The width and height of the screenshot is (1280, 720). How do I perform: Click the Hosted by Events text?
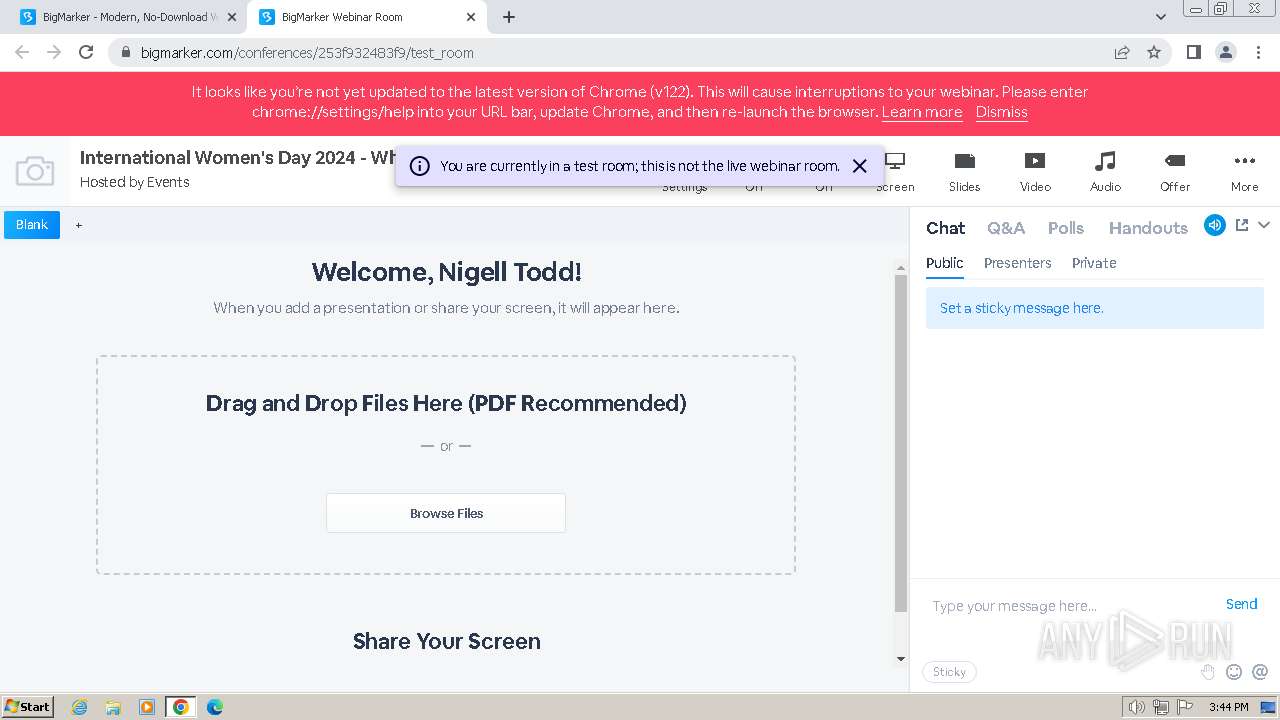(x=135, y=182)
